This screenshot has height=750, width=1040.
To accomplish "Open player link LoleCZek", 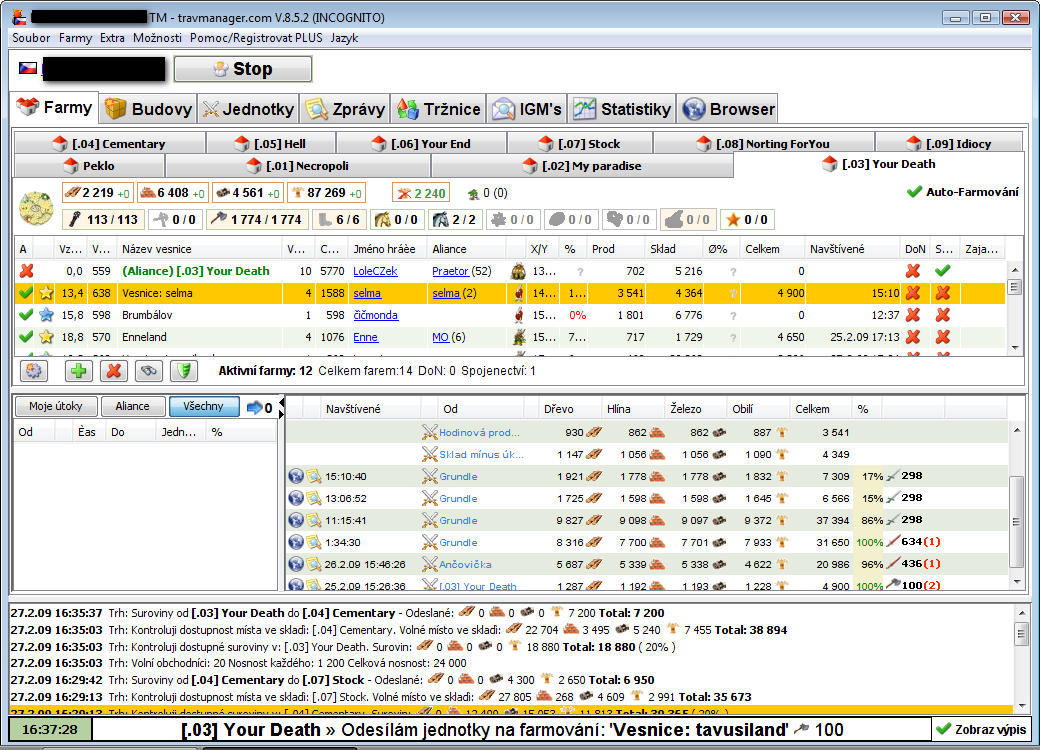I will [375, 271].
